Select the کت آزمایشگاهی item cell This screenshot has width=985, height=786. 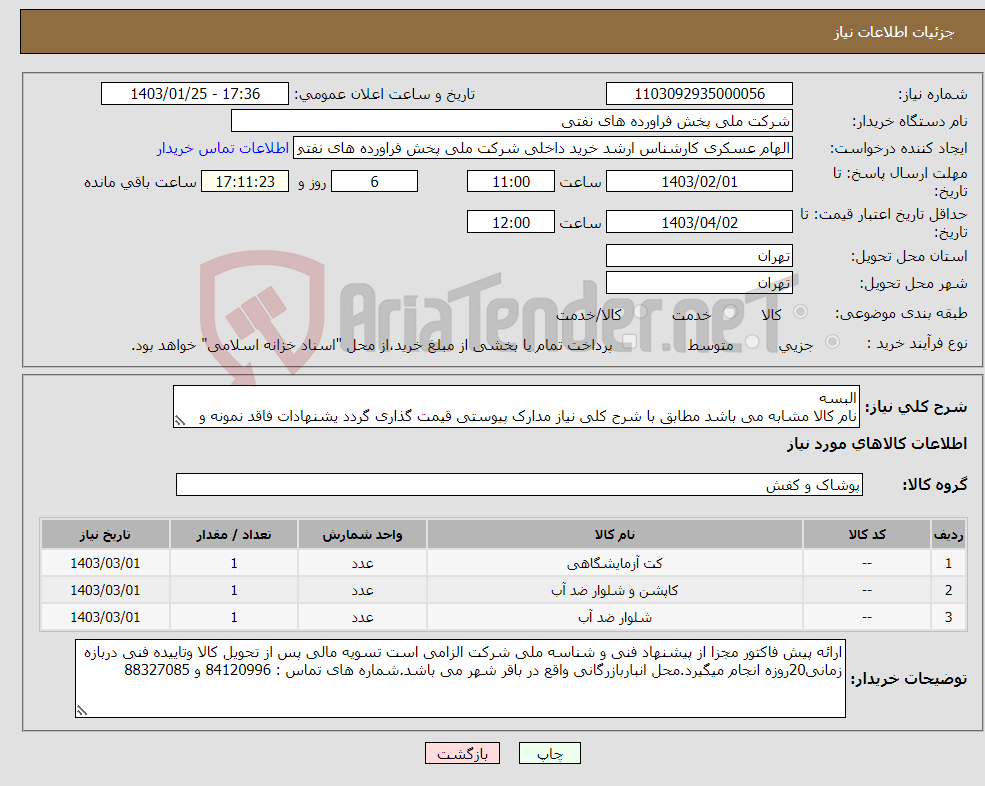[x=614, y=564]
